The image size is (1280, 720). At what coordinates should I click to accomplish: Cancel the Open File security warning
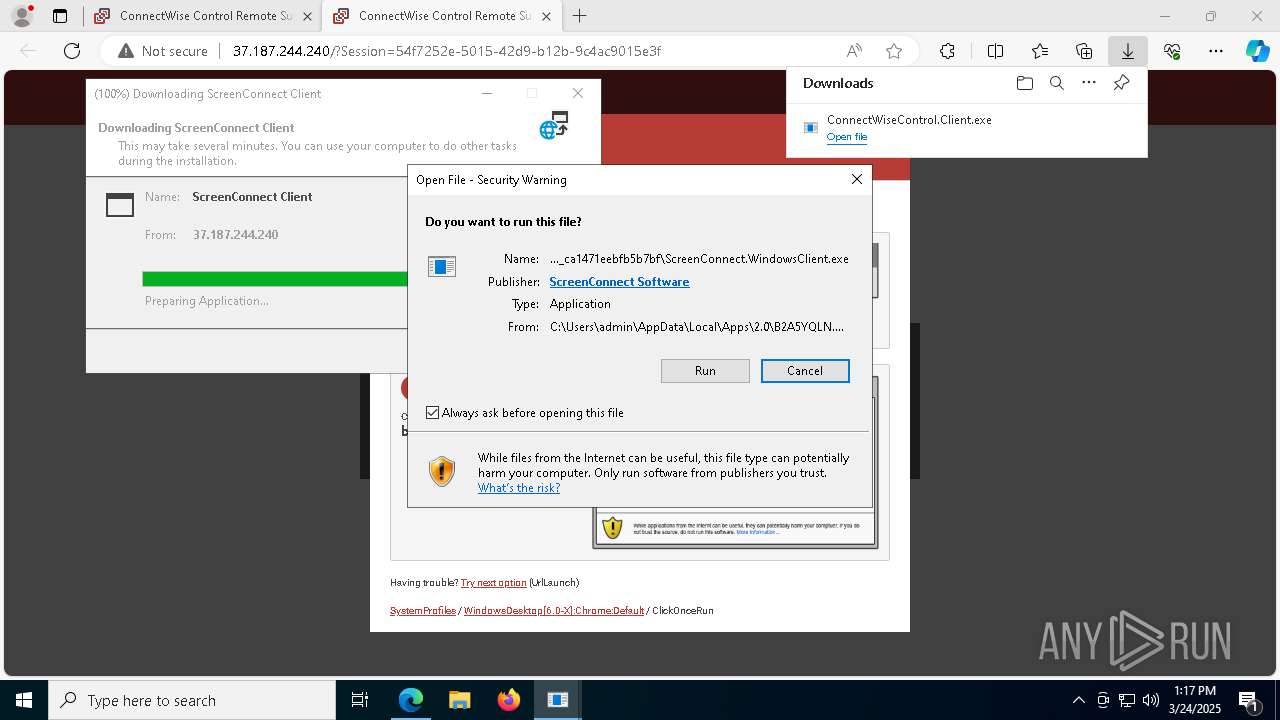click(x=805, y=371)
